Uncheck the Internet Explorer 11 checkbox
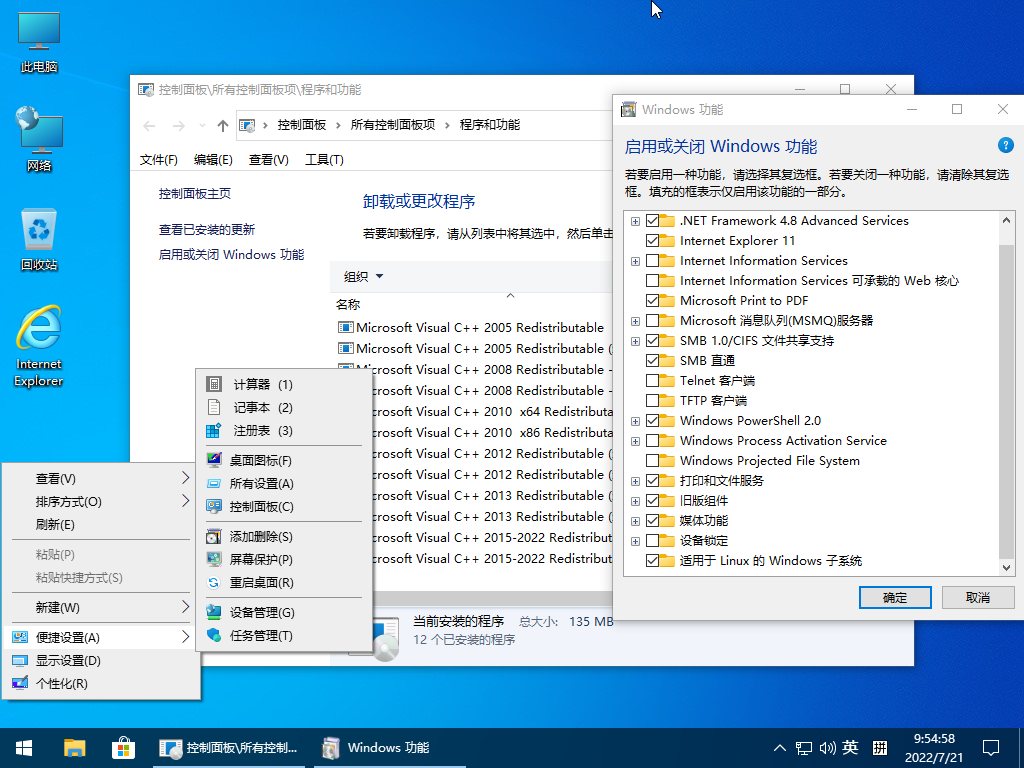Screen dimensions: 1024x768 click(x=652, y=241)
